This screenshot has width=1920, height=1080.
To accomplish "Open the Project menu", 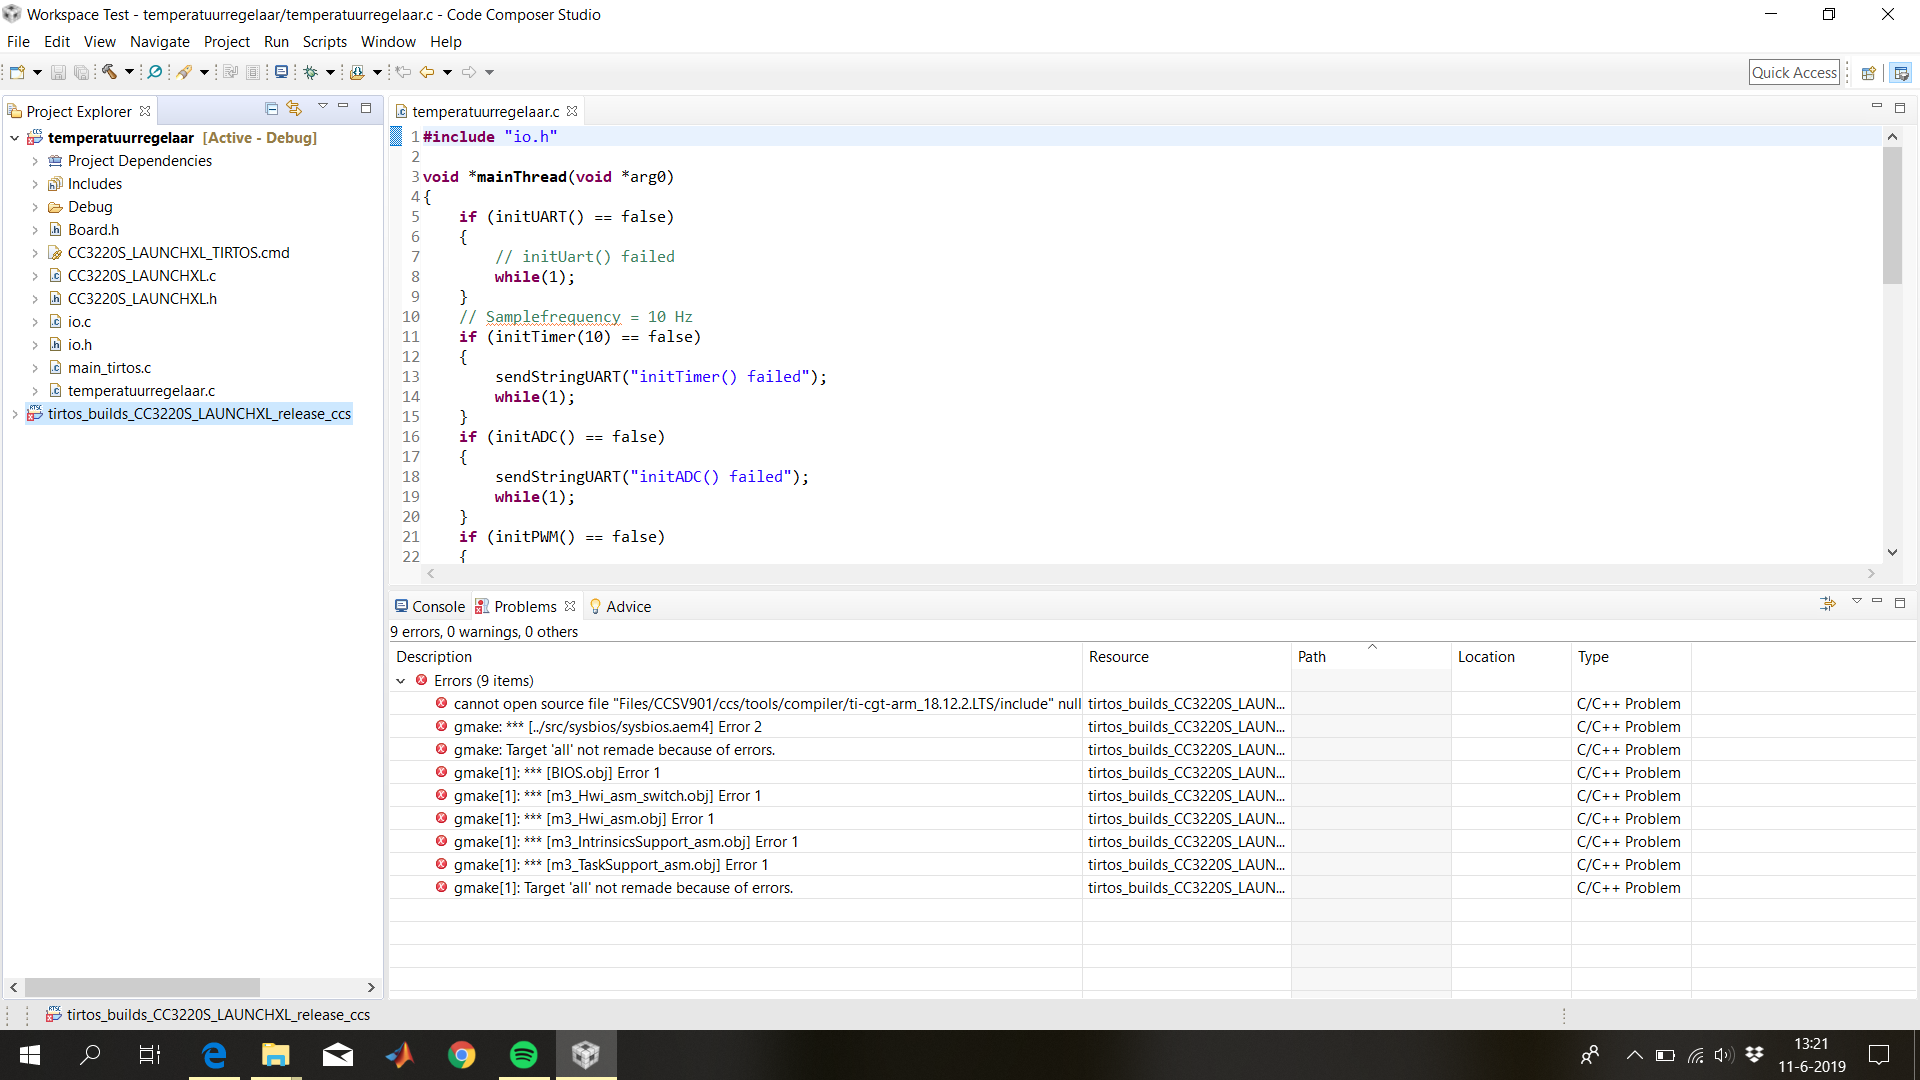I will tap(226, 41).
